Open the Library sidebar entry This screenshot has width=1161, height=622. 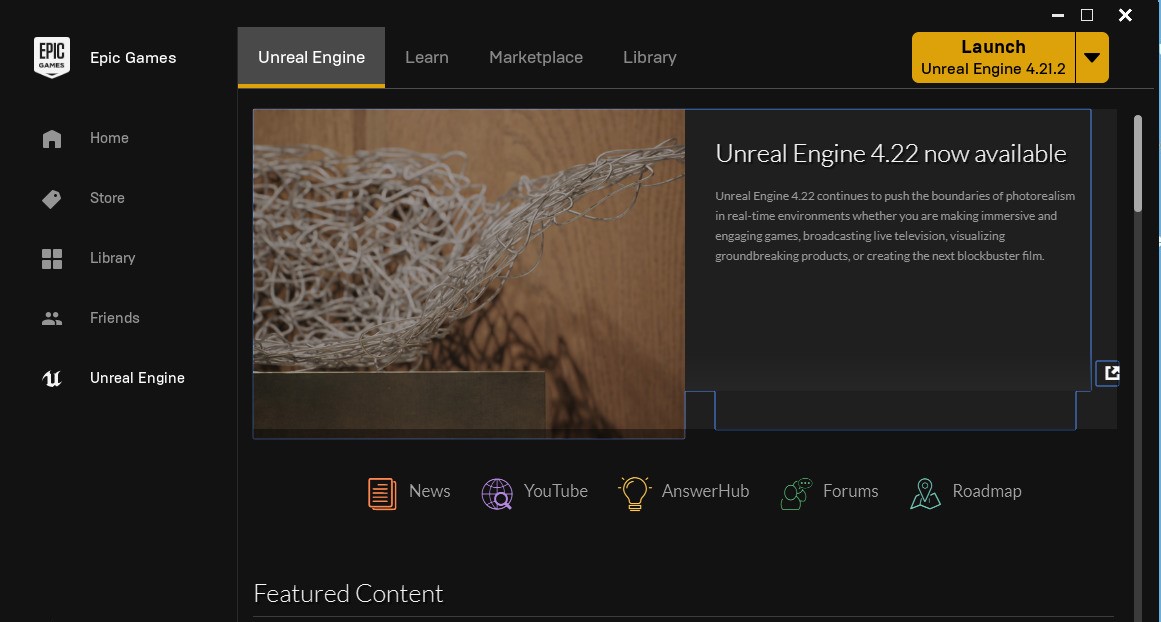pyautogui.click(x=51, y=258)
